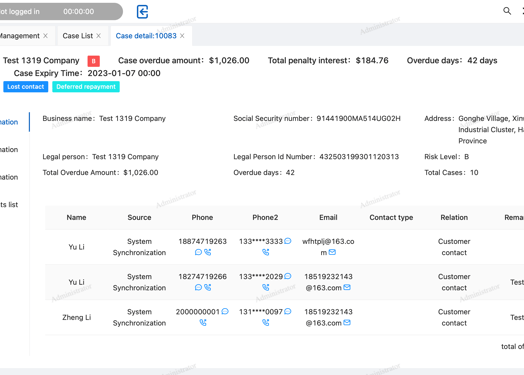Select the Zheng Li name cell
The image size is (524, 375).
pyautogui.click(x=77, y=317)
